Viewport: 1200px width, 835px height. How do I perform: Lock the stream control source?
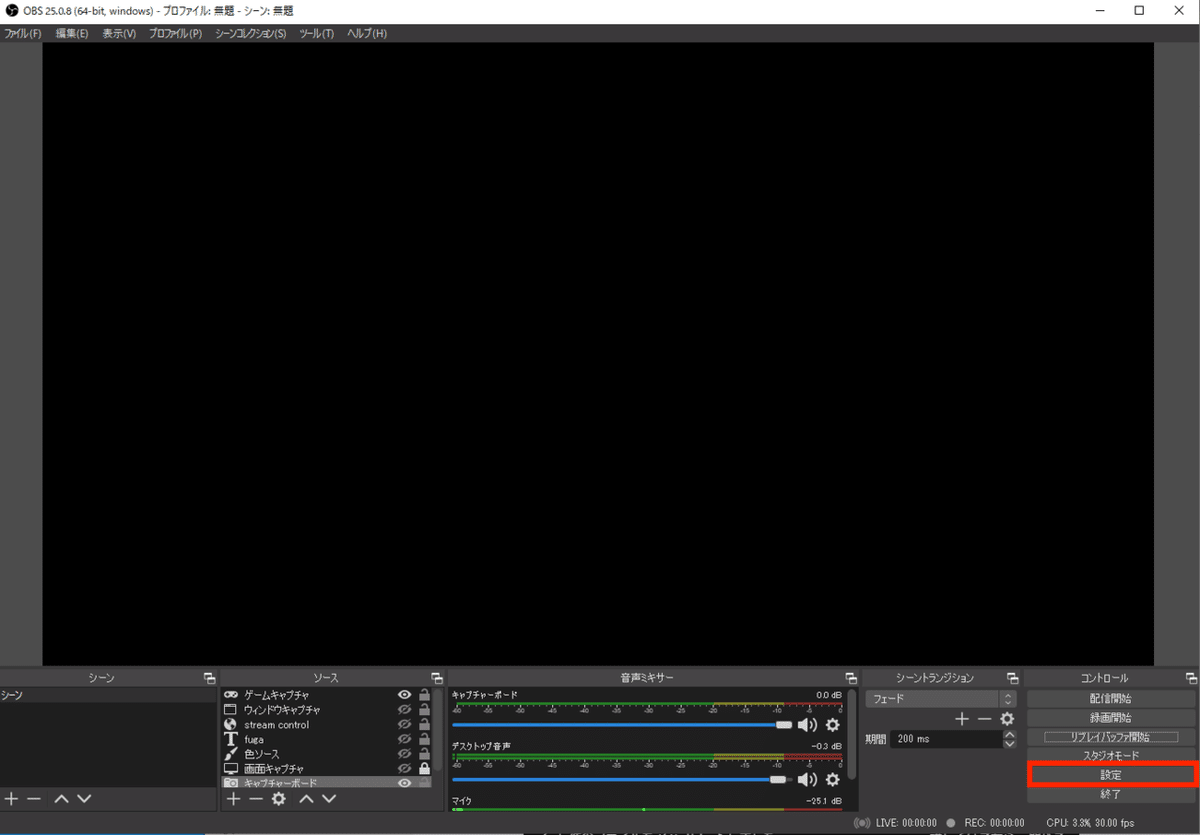click(x=424, y=724)
